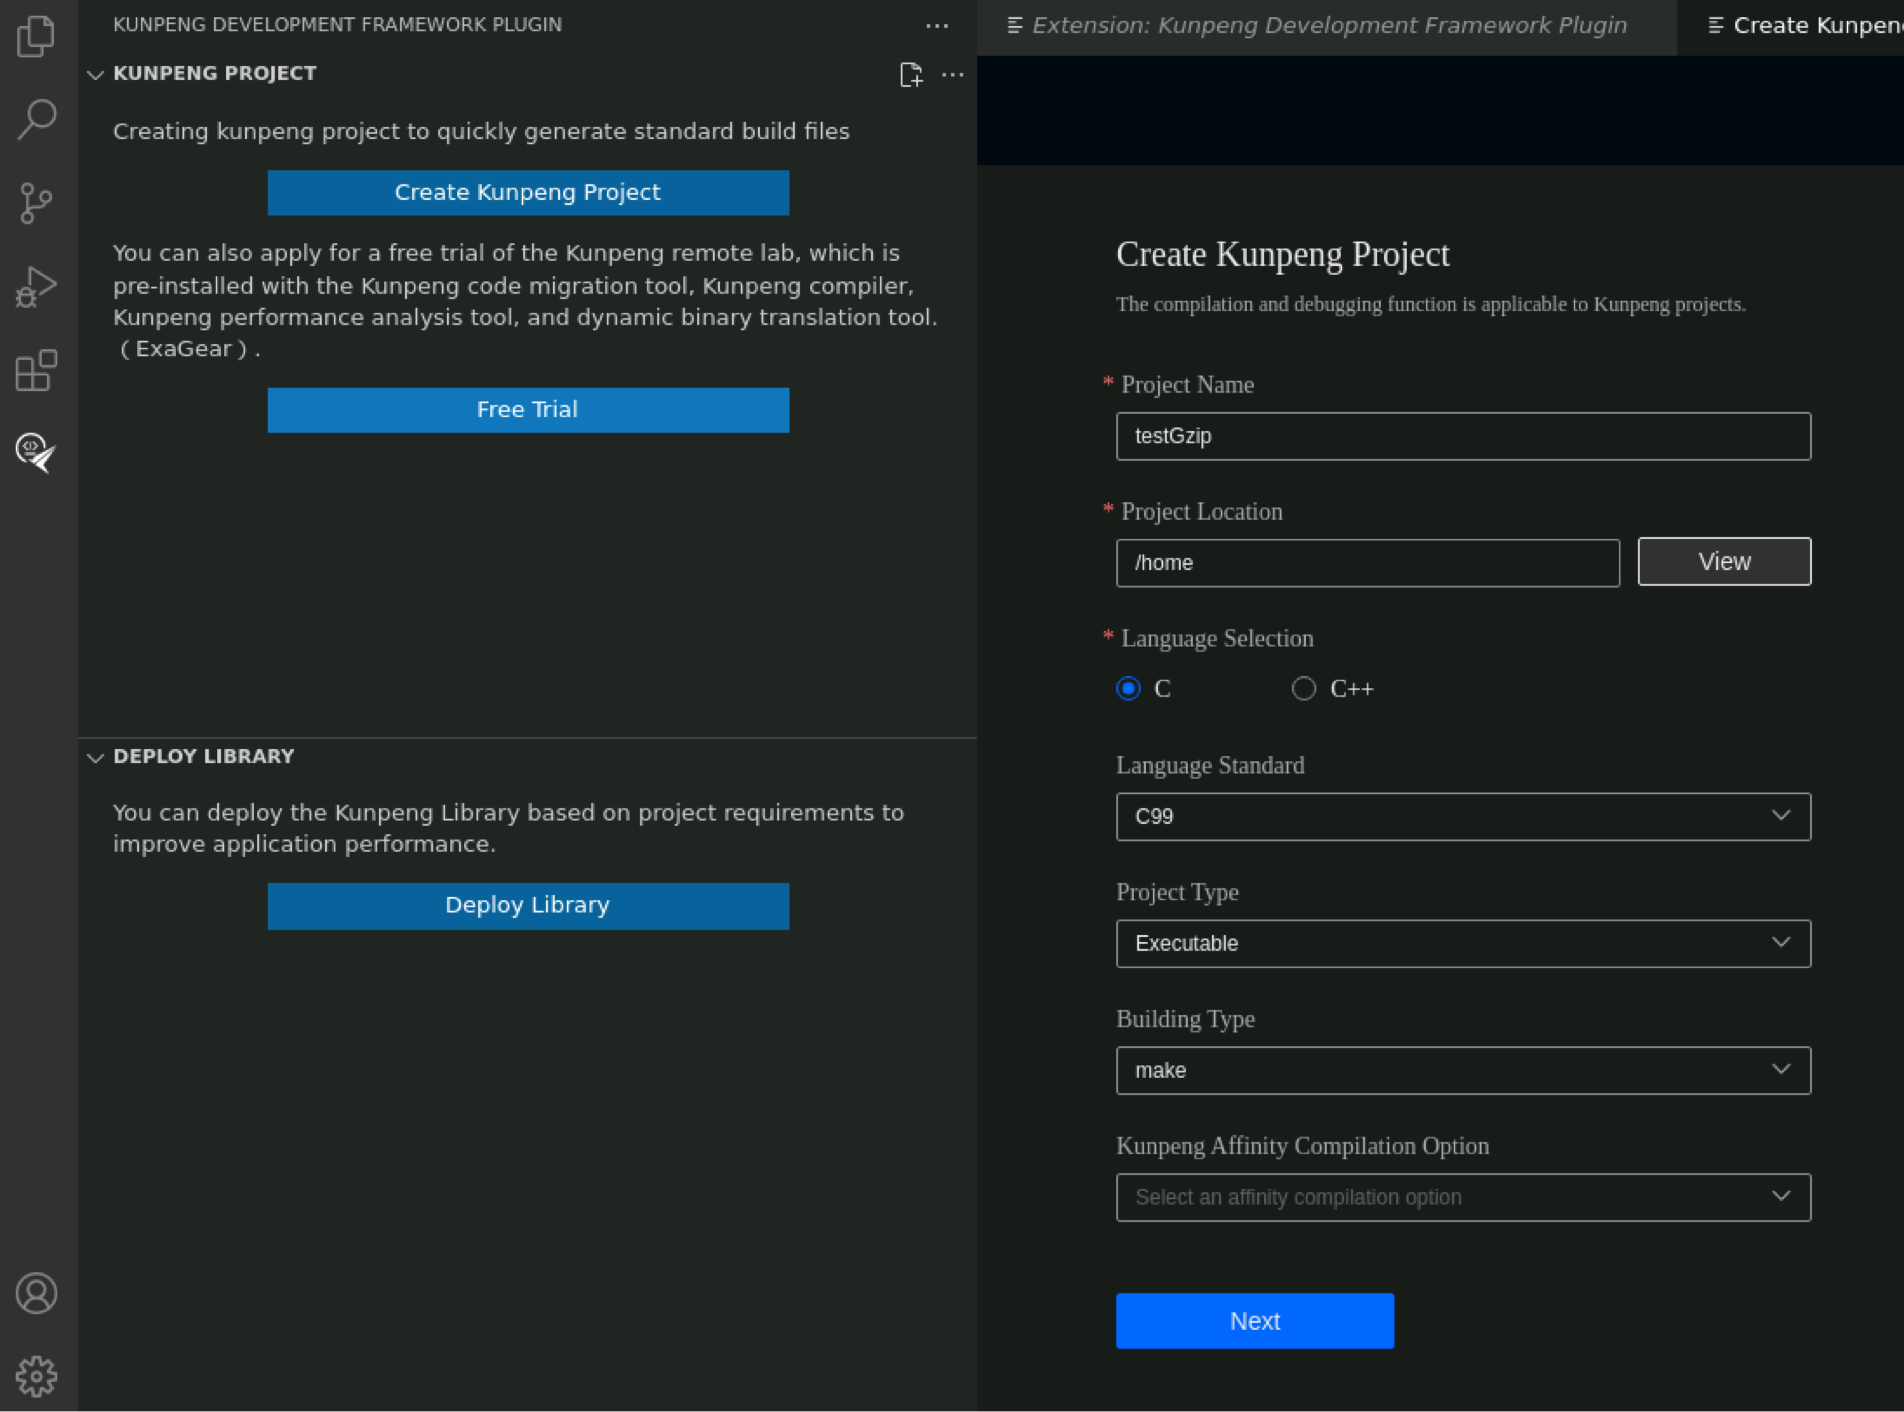The height and width of the screenshot is (1412, 1904).
Task: Click the Project Name input field
Action: tap(1462, 437)
